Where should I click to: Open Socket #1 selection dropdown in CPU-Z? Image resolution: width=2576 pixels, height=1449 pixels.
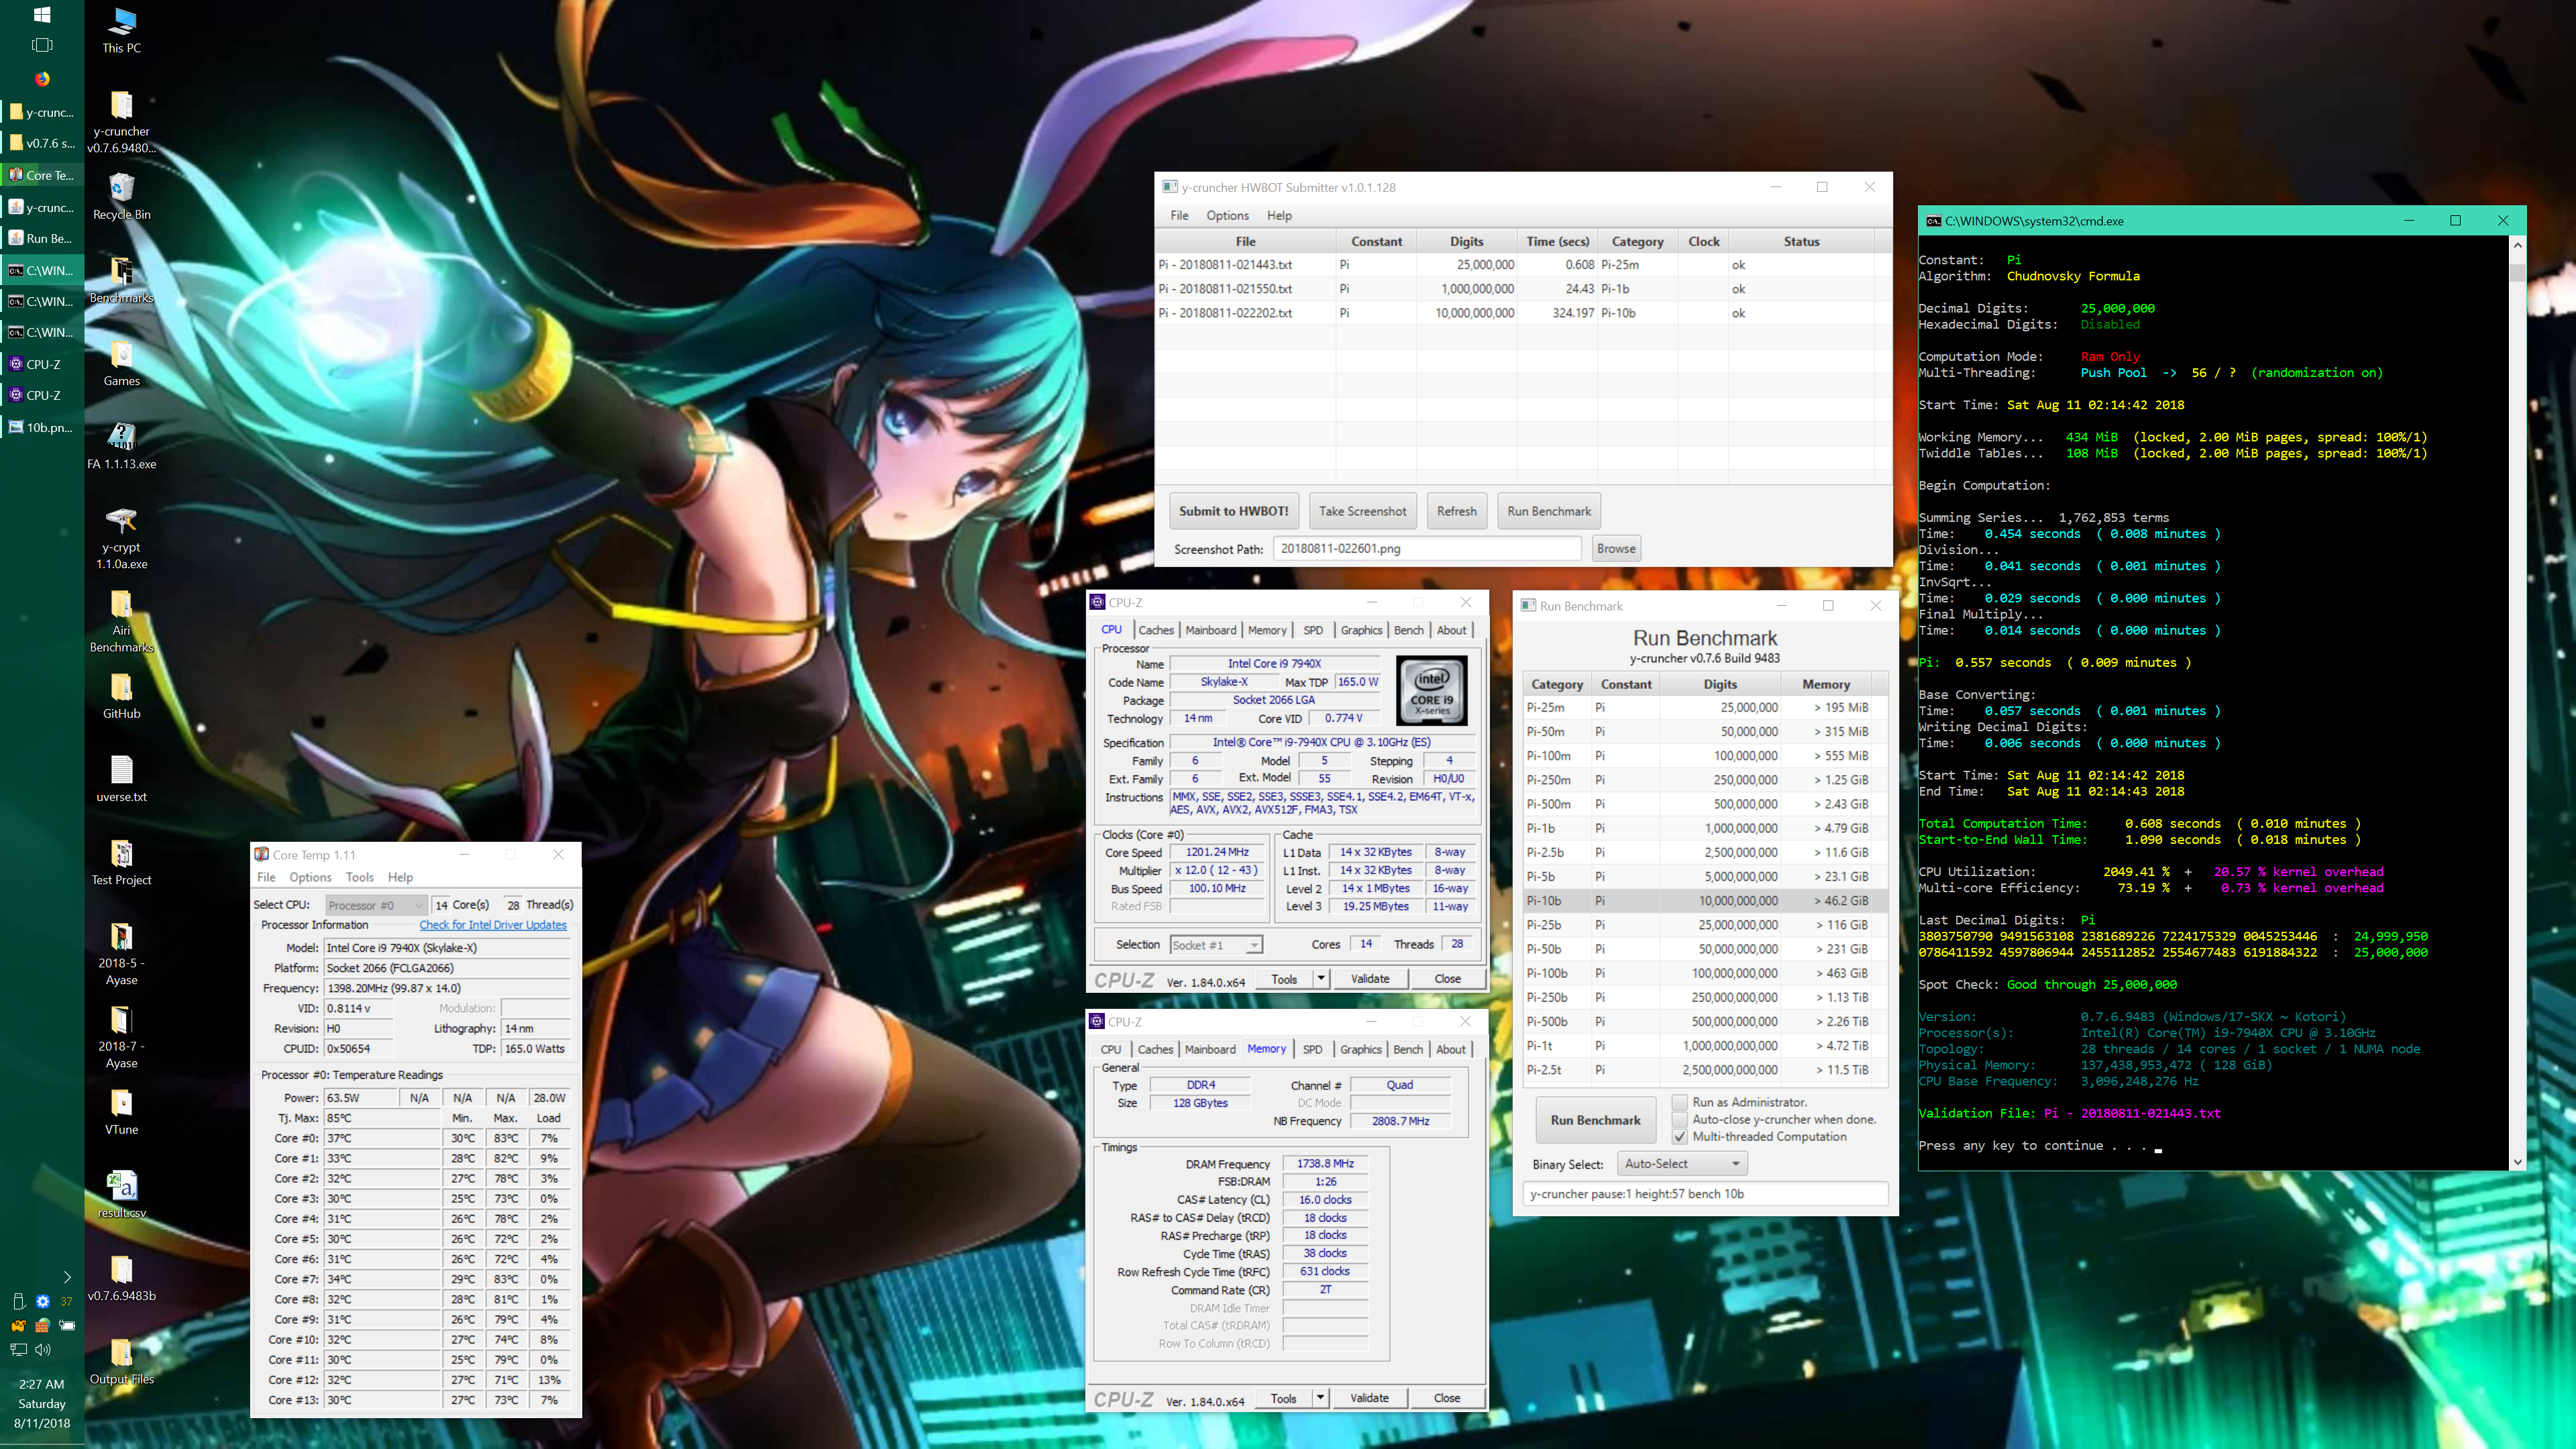coord(1216,945)
